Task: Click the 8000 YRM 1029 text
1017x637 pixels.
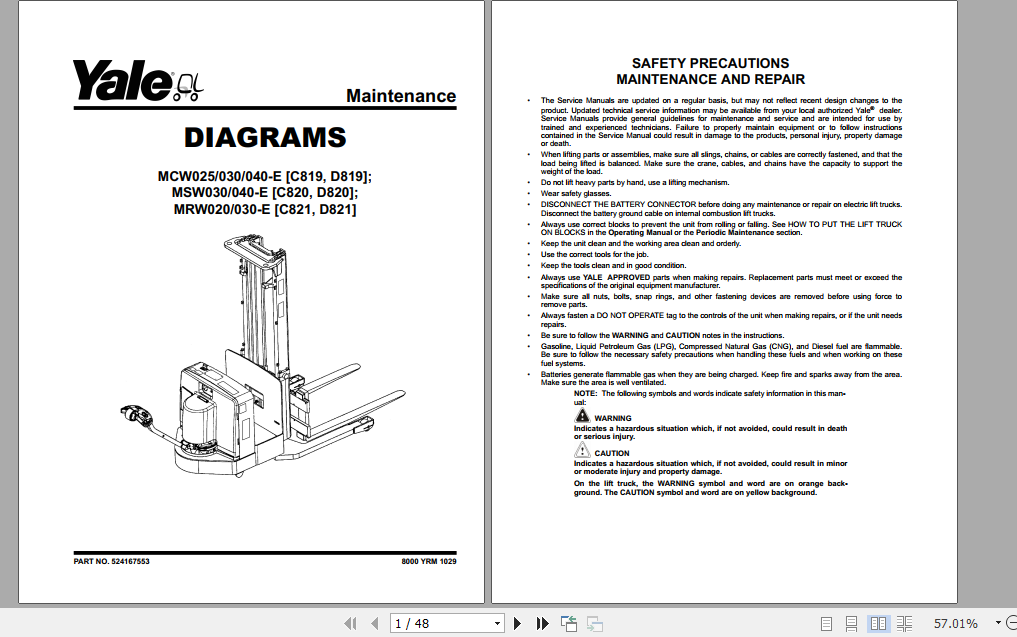Action: tap(429, 562)
